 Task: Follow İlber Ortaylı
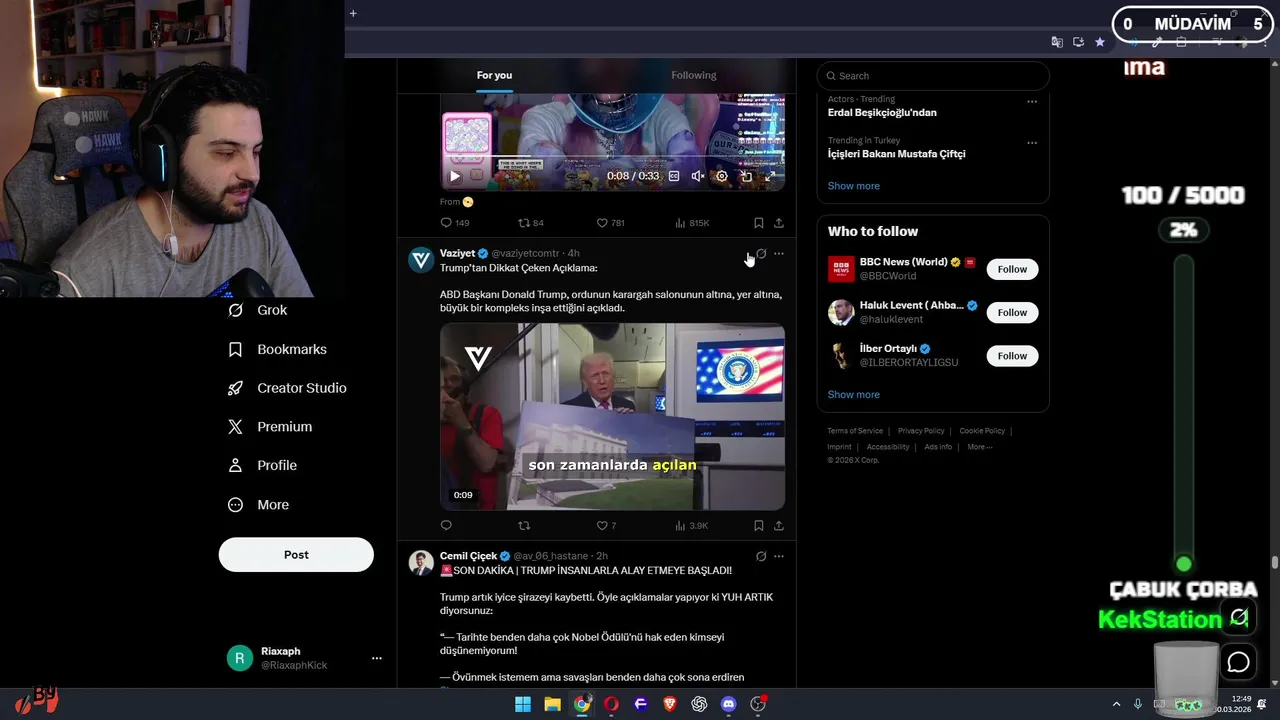point(1012,356)
